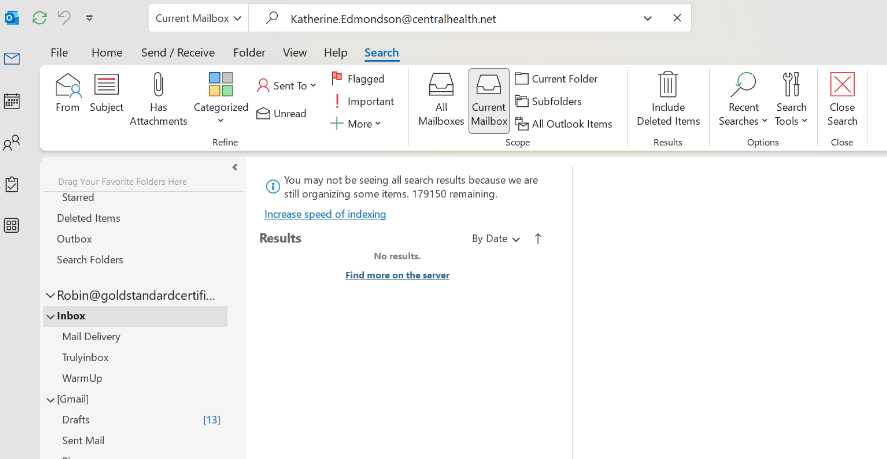Screen dimensions: 887x459
Task: Open the Drafts folder
Action: pyautogui.click(x=76, y=420)
